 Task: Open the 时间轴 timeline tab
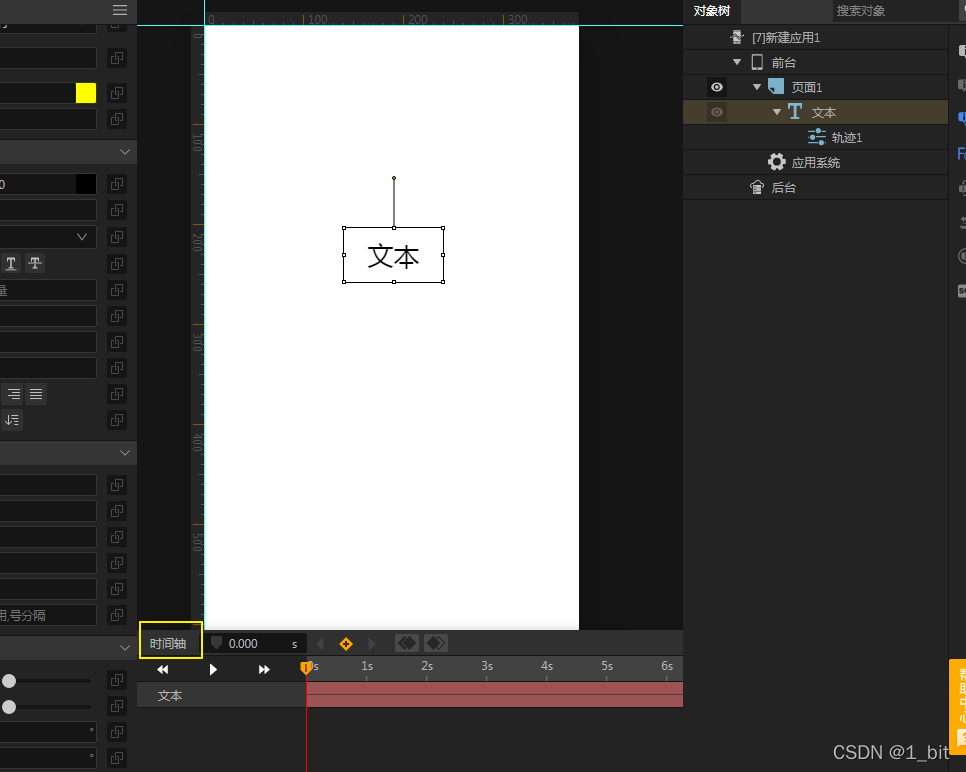[x=168, y=644]
